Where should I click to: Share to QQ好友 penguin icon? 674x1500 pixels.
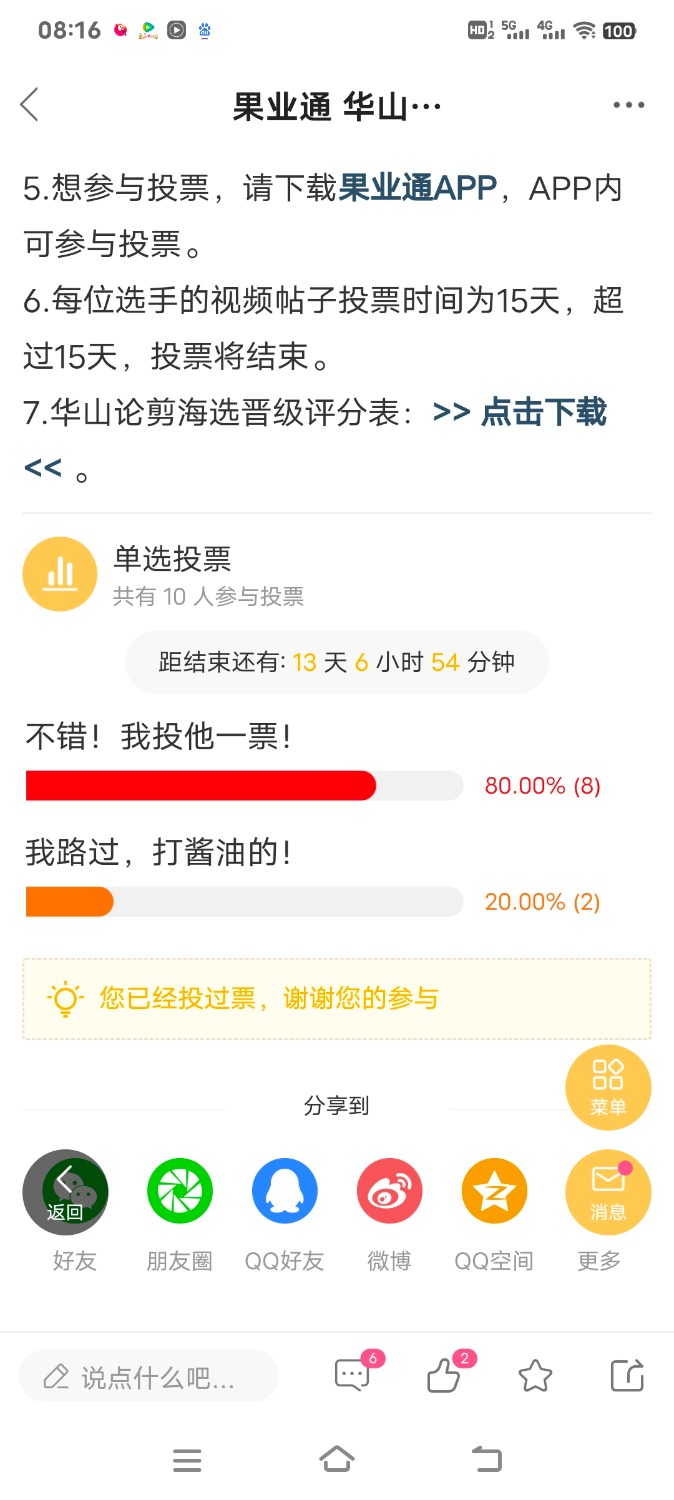coord(285,1191)
